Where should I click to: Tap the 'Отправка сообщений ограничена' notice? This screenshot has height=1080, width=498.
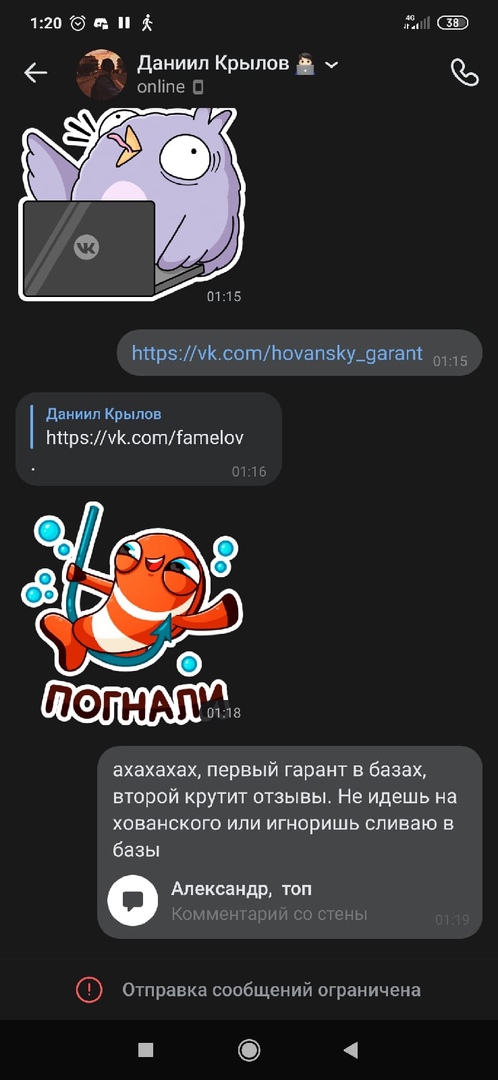[271, 990]
